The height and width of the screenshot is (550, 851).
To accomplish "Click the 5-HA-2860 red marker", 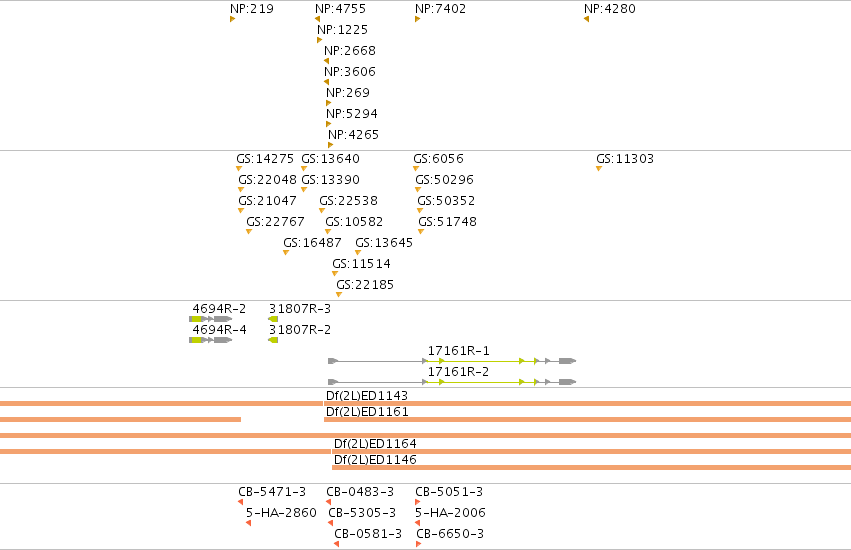I will coord(249,523).
